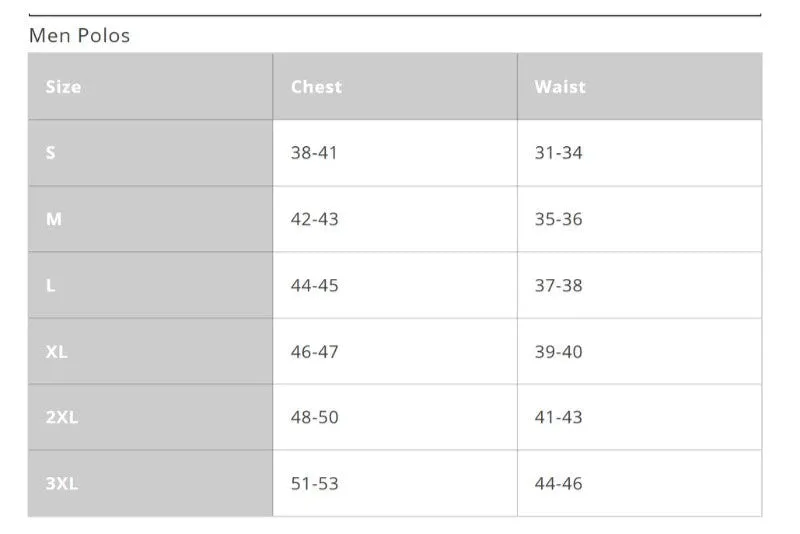
Task: Select chest value 46-47
Action: pos(314,351)
